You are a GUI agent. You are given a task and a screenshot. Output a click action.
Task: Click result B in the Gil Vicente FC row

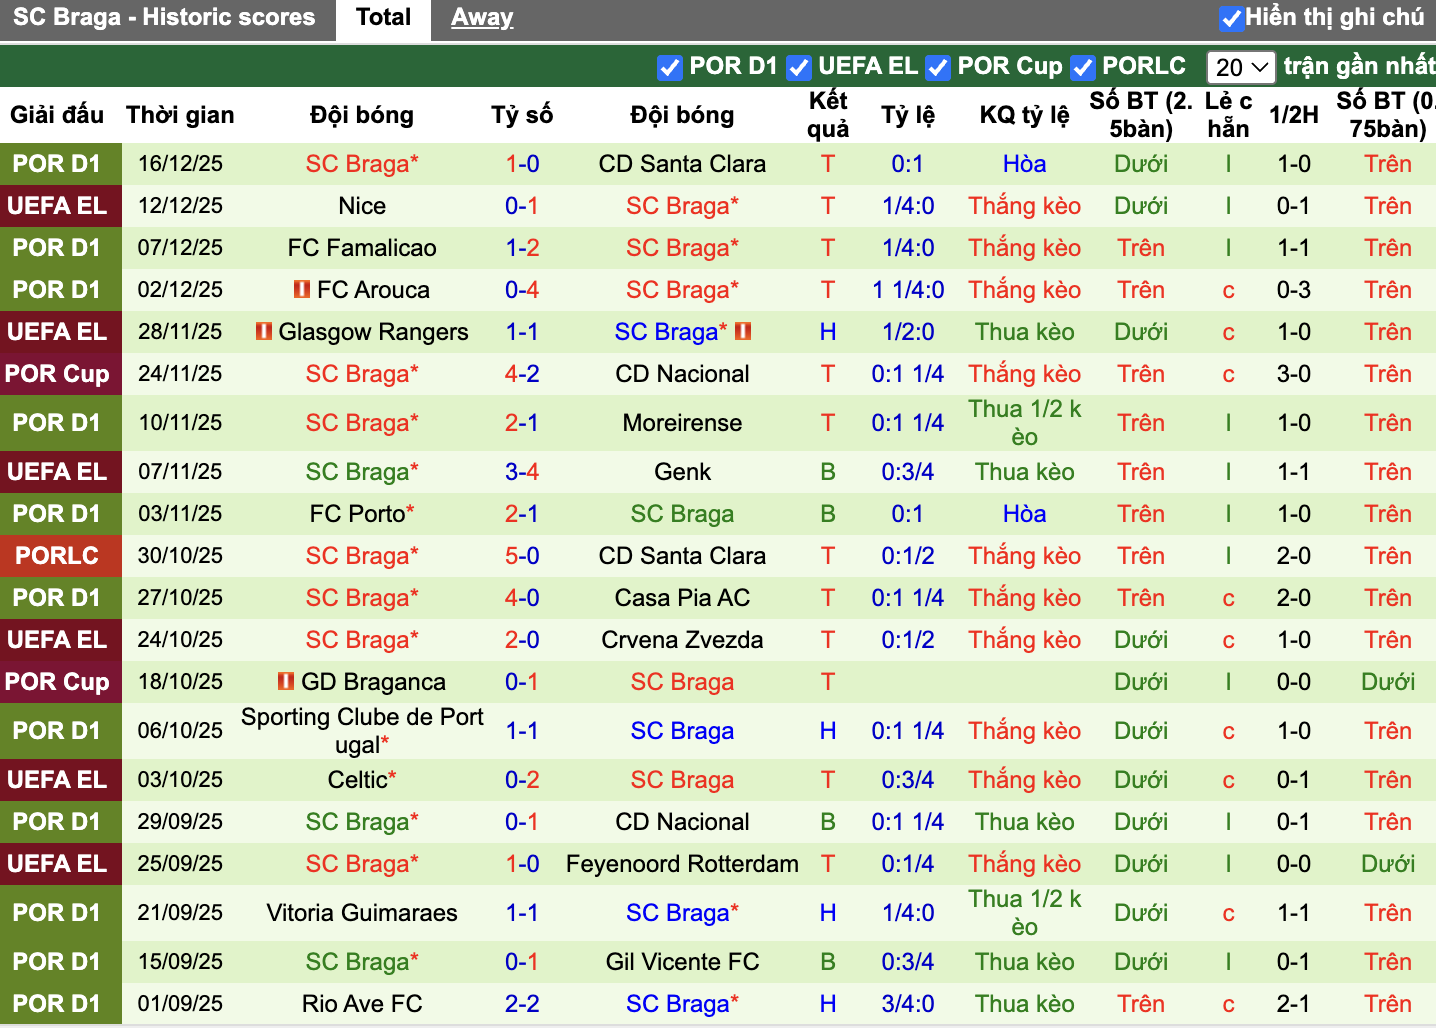[x=828, y=962]
